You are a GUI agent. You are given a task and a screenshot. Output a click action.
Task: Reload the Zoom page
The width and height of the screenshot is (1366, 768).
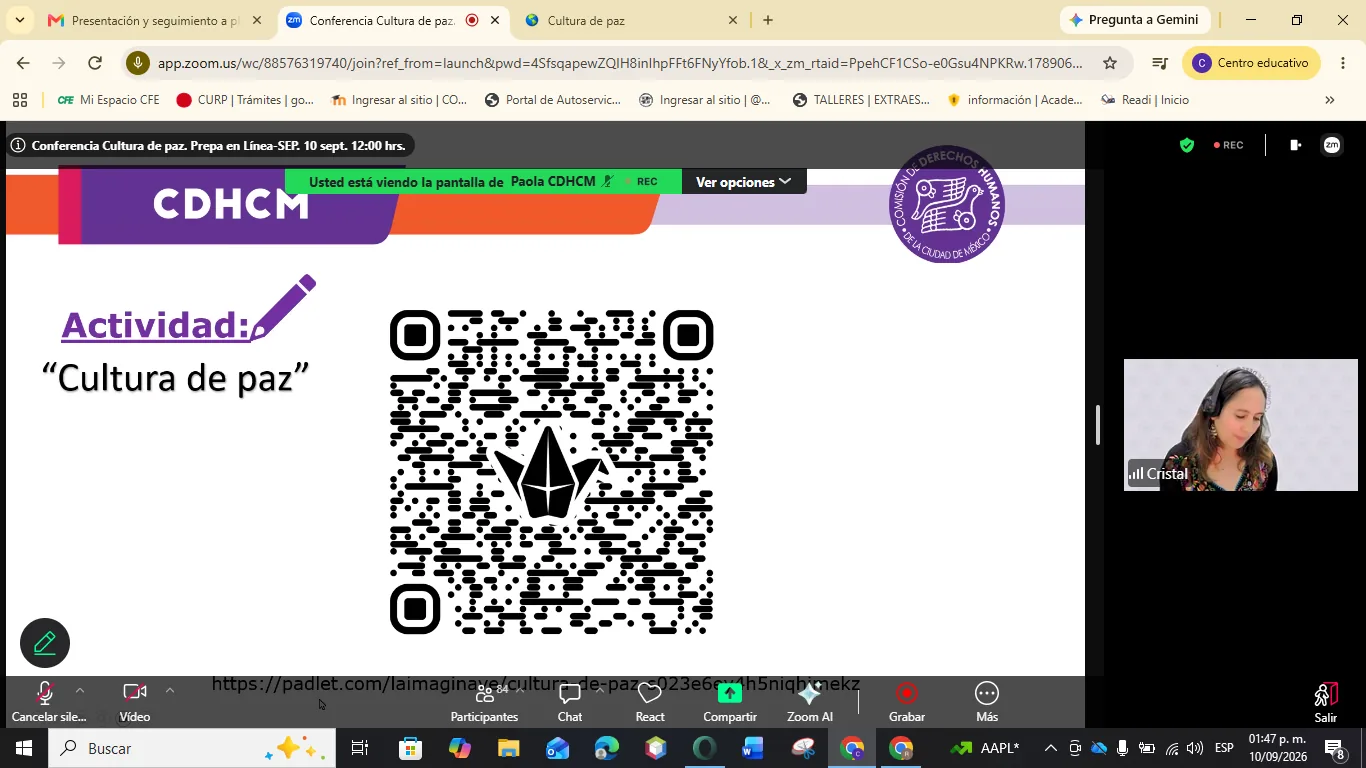(95, 63)
